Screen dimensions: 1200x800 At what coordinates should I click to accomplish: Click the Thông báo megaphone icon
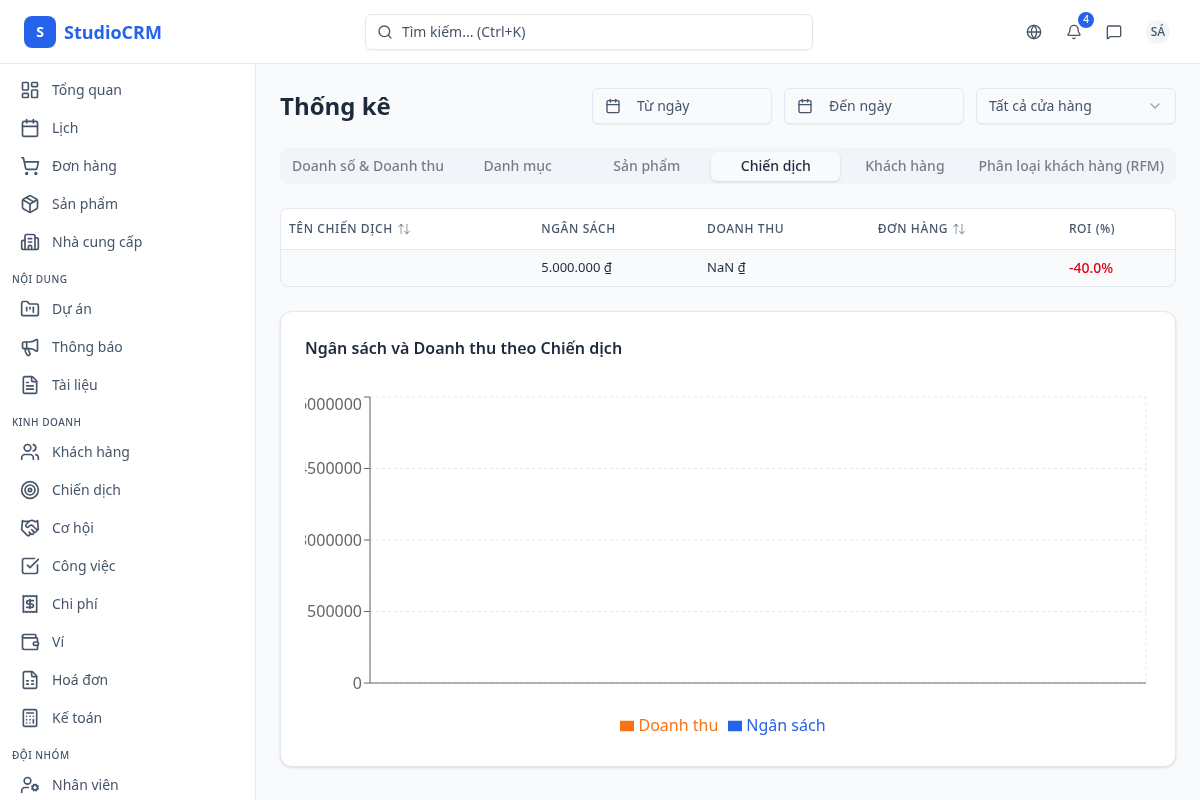(x=30, y=347)
